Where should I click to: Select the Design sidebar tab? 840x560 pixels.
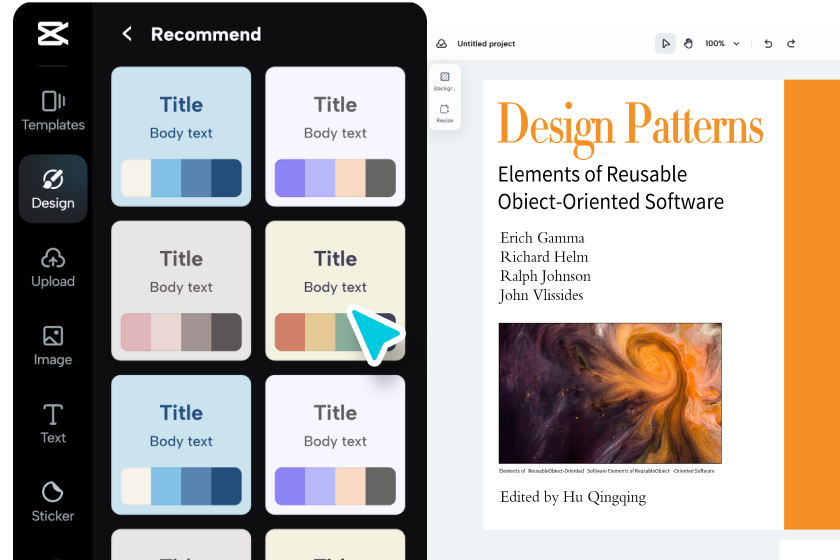(52, 189)
